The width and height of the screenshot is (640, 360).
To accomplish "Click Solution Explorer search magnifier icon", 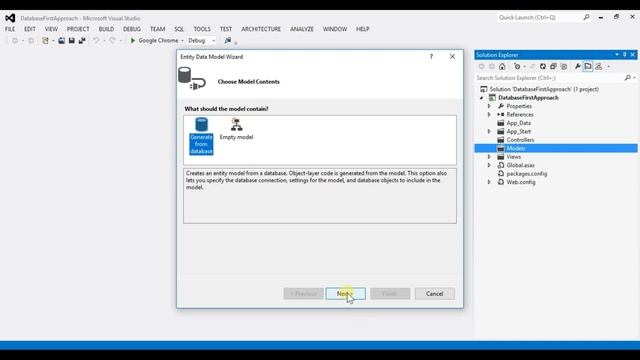I will (x=628, y=78).
